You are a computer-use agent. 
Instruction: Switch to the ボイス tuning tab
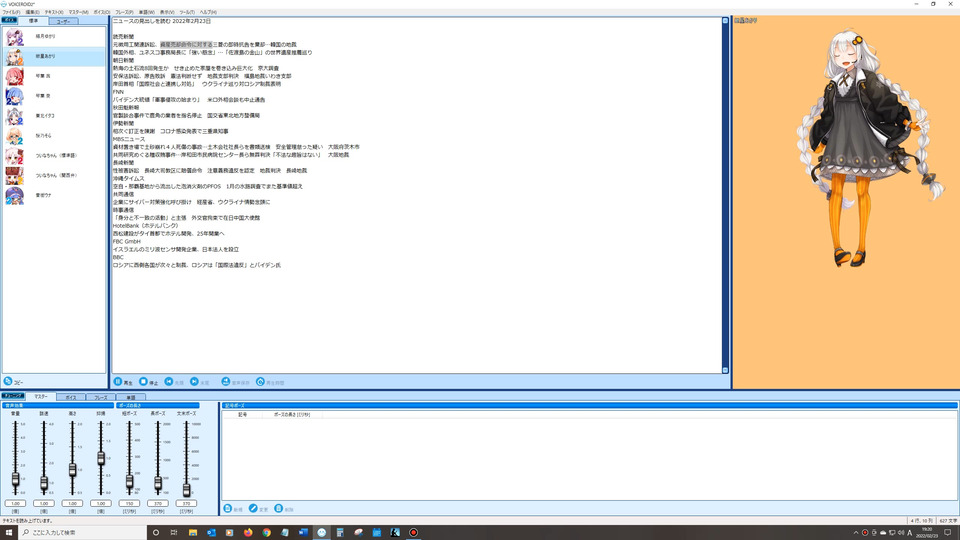(70, 397)
